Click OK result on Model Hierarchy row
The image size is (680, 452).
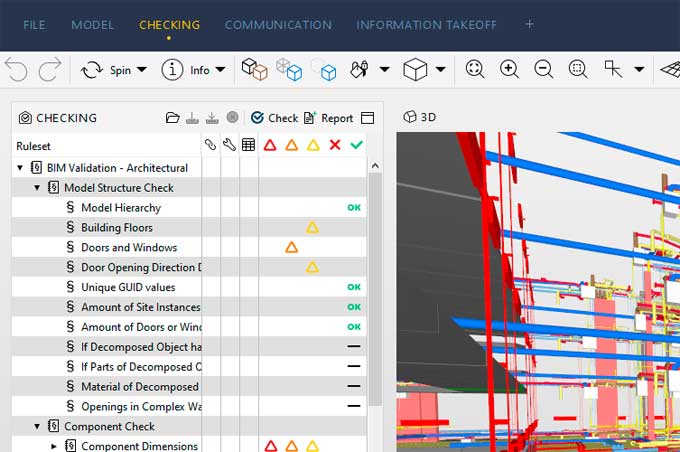354,208
